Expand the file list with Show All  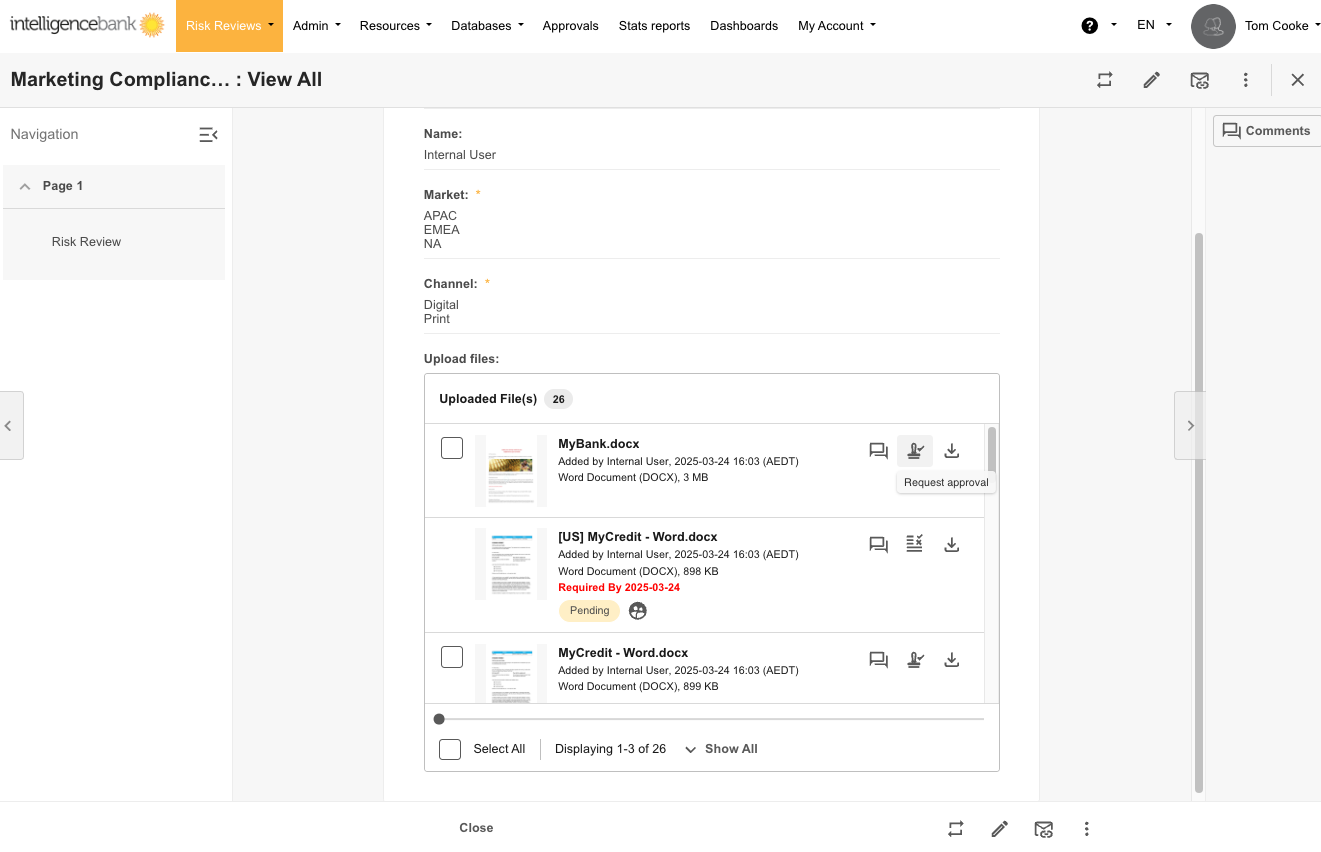[x=721, y=749]
